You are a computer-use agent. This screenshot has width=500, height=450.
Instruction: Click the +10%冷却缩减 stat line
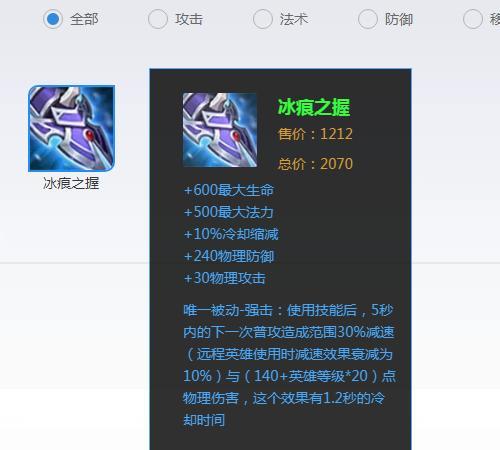pos(231,234)
